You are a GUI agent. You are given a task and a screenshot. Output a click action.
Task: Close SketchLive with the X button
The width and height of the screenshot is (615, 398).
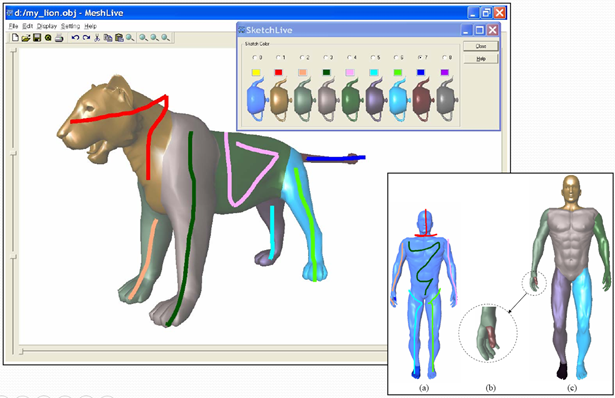(x=493, y=30)
